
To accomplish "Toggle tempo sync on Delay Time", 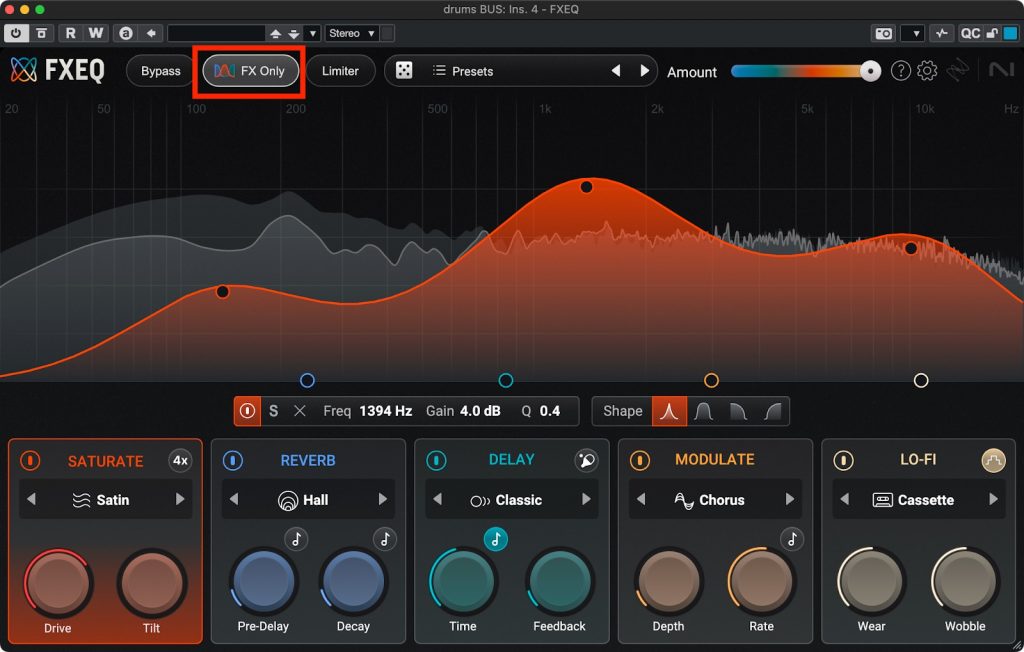I will point(496,539).
